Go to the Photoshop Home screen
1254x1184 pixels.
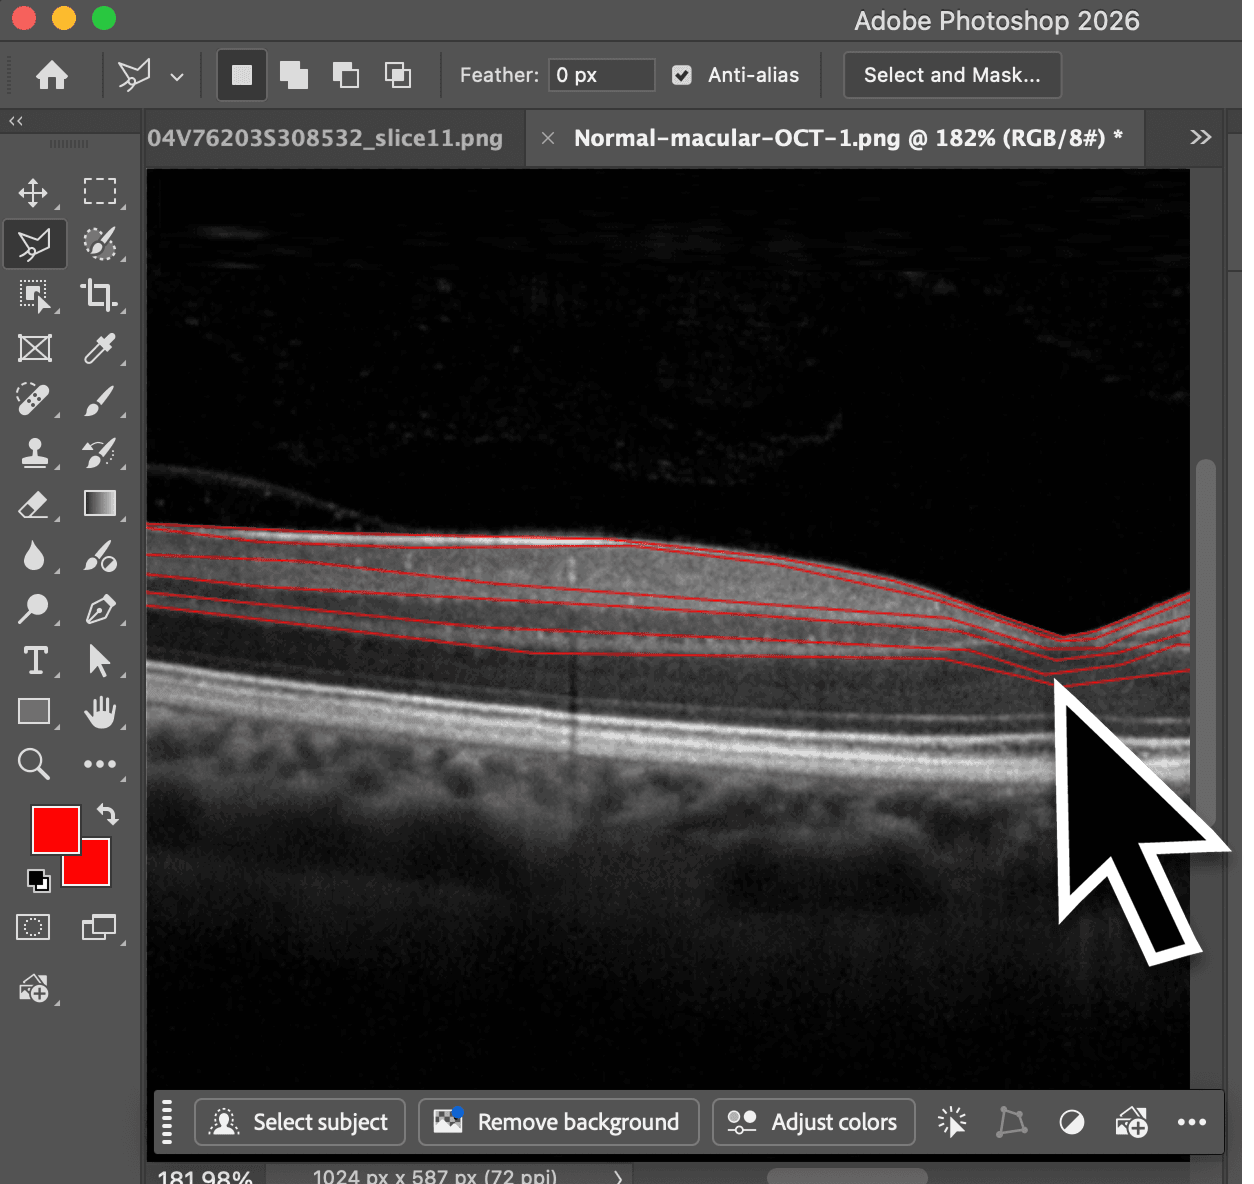[52, 75]
